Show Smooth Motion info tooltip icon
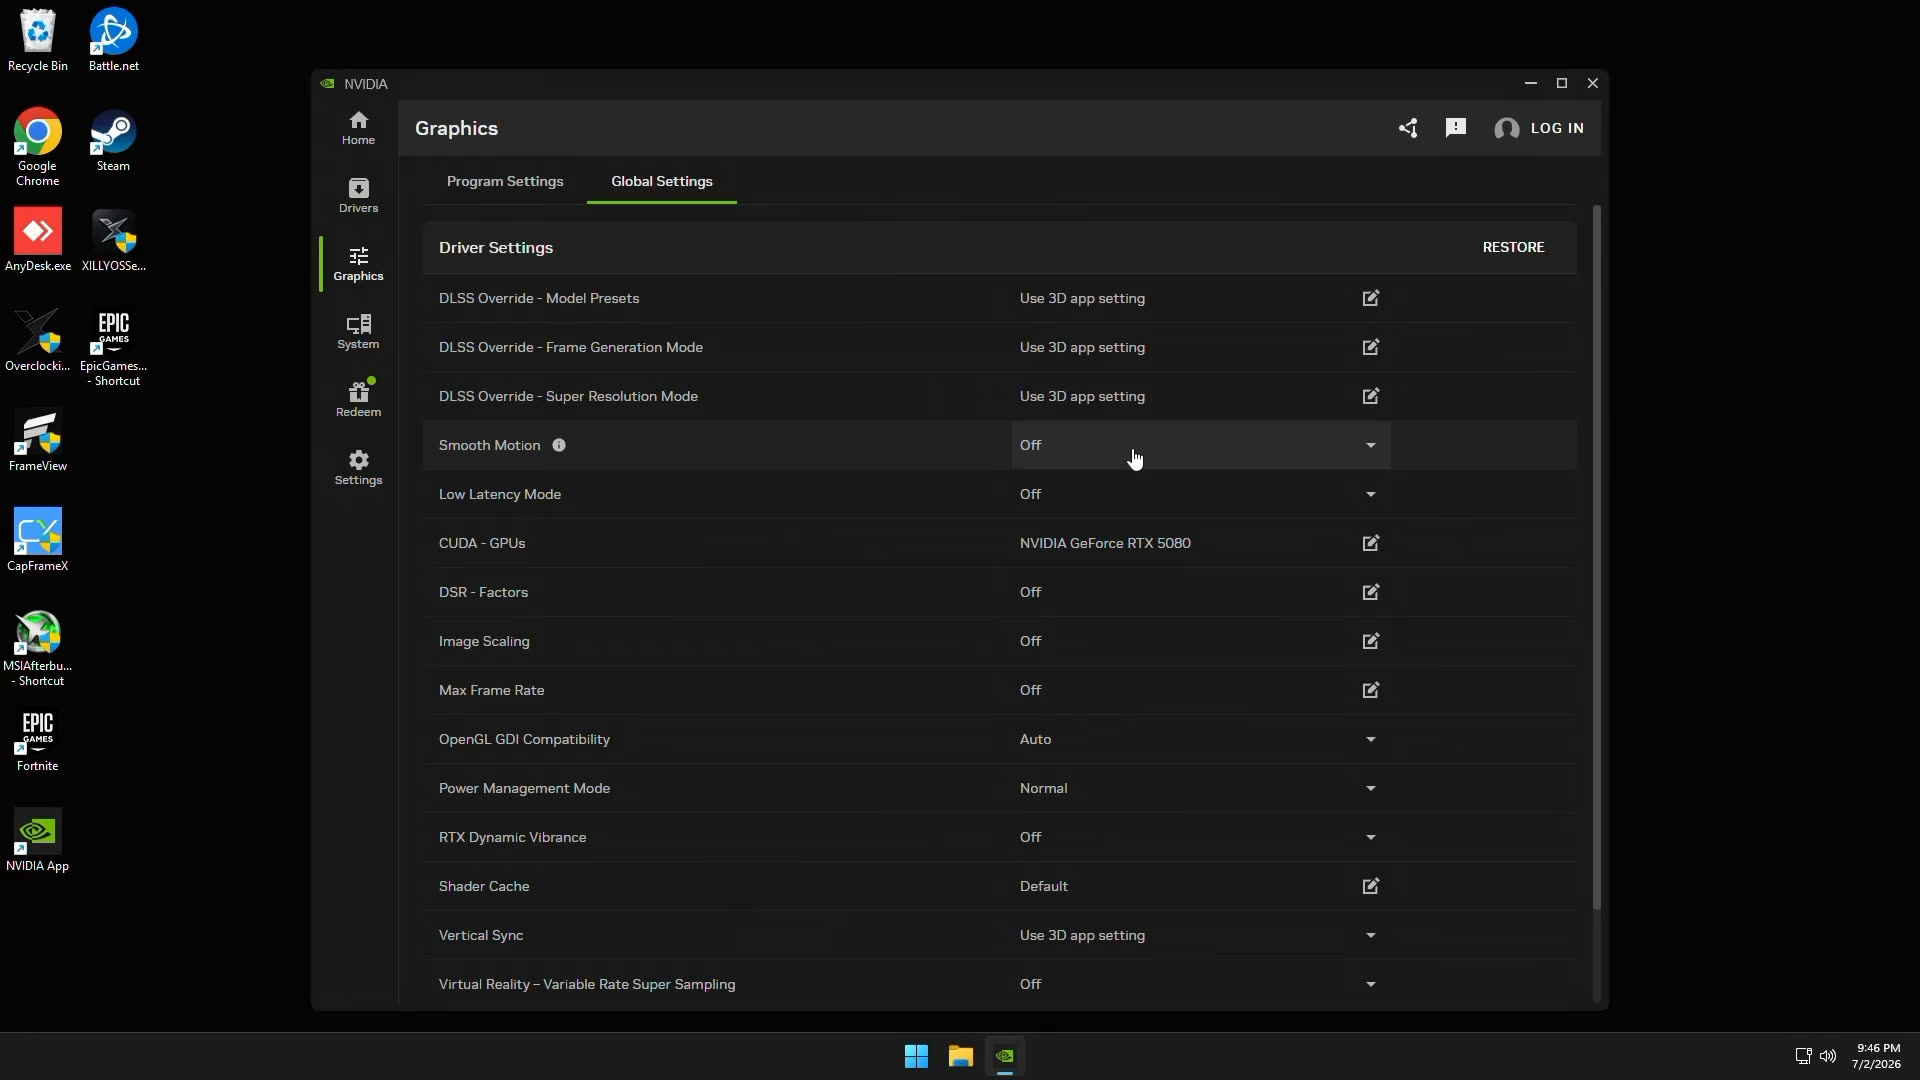The width and height of the screenshot is (1920, 1080). tap(559, 445)
